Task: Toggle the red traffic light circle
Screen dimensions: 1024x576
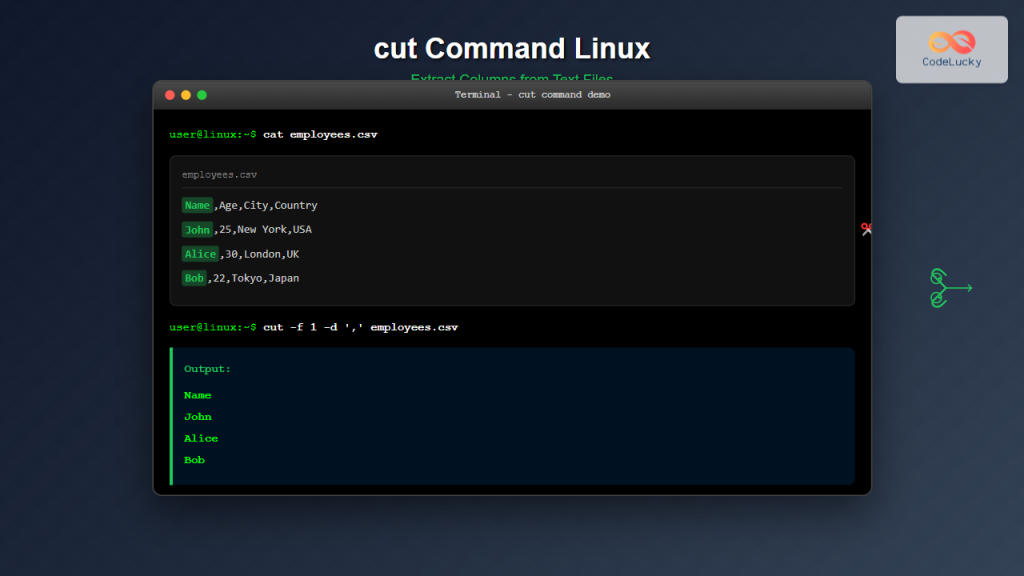Action: (169, 95)
